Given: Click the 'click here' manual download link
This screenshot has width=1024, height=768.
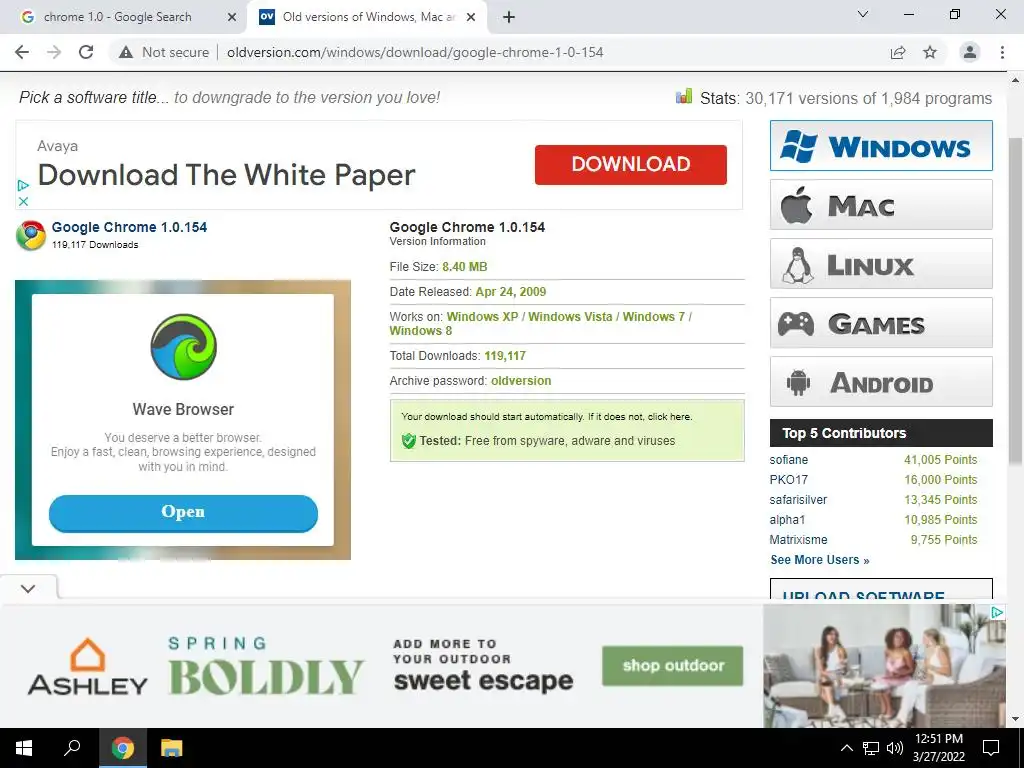Looking at the screenshot, I should (668, 417).
